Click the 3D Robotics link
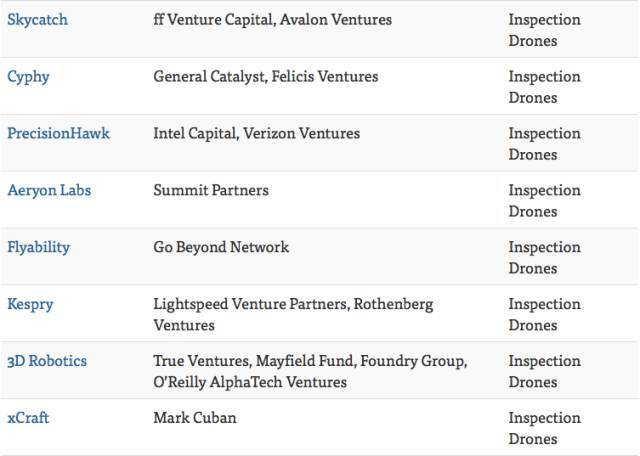 (x=47, y=361)
